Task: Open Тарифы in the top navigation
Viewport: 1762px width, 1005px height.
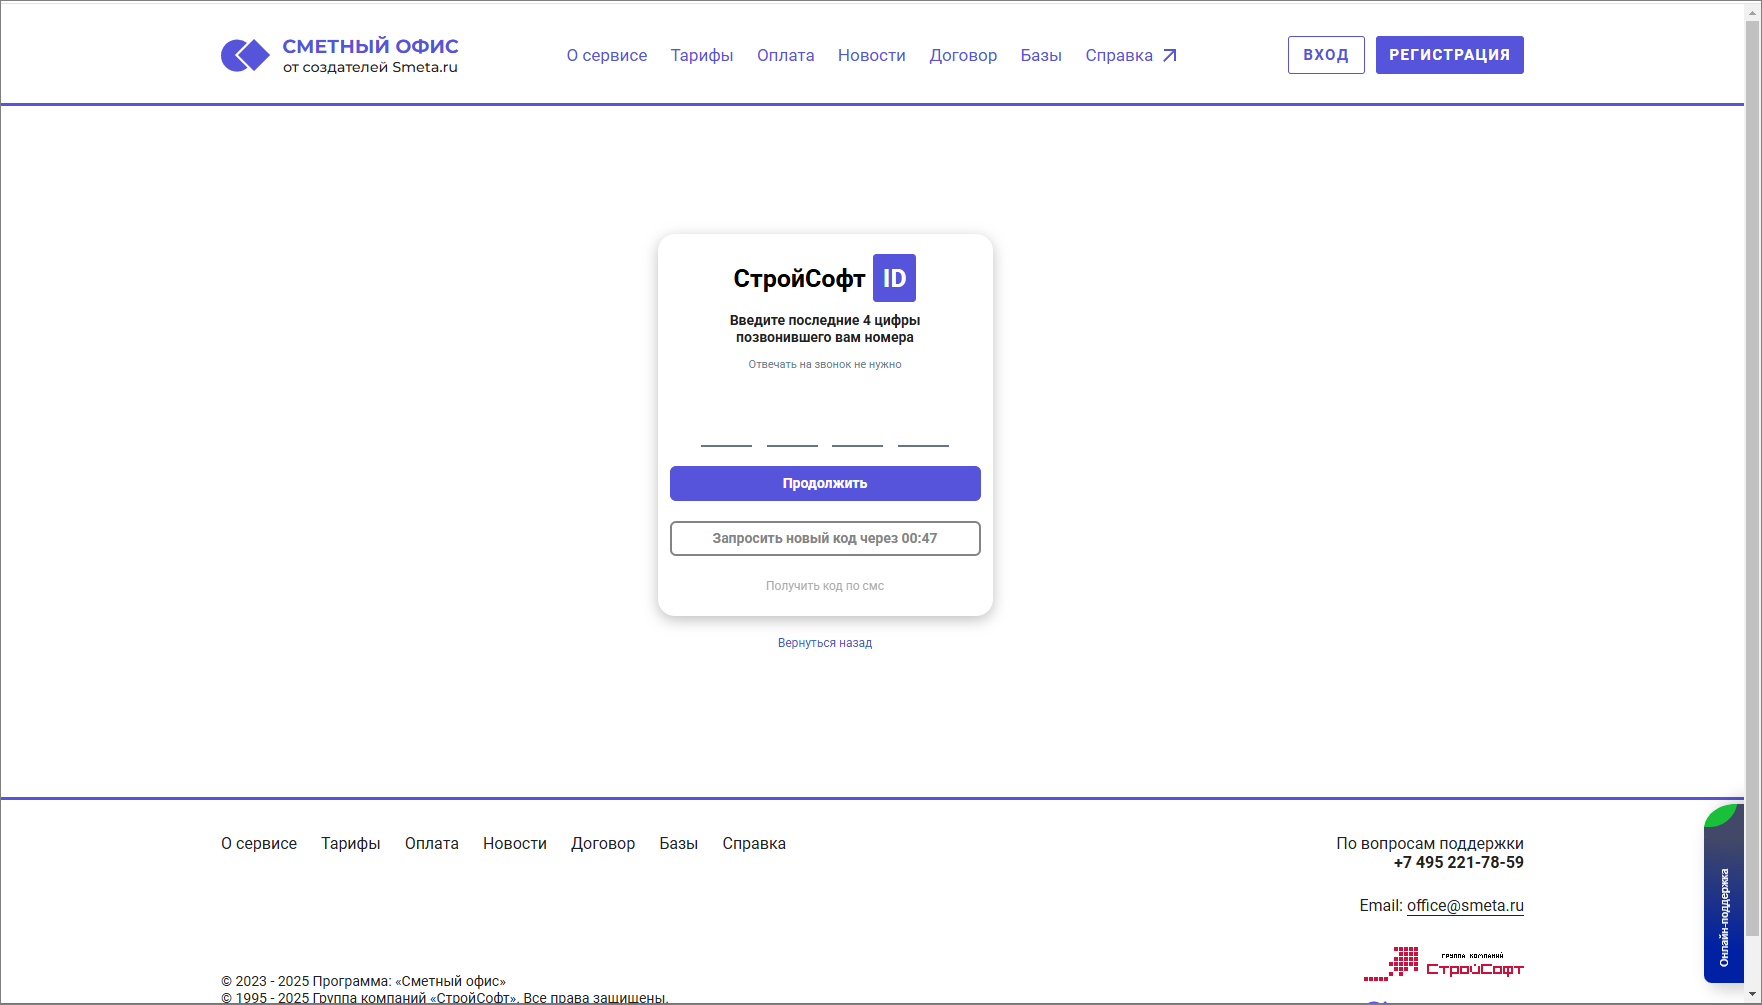Action: [701, 55]
